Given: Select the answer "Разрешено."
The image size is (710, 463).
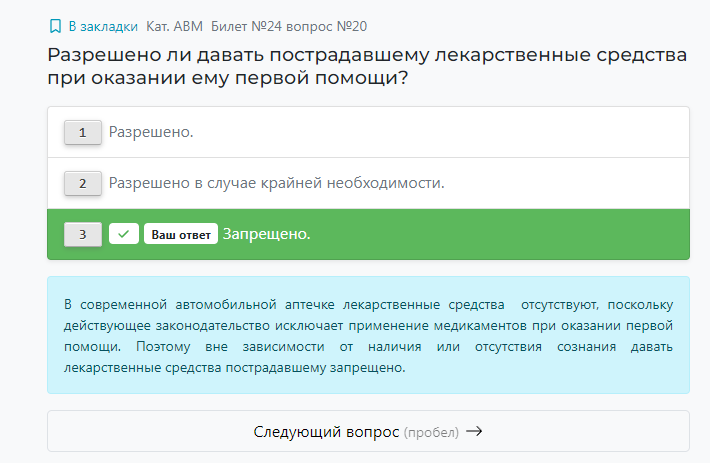Looking at the screenshot, I should pyautogui.click(x=151, y=132).
